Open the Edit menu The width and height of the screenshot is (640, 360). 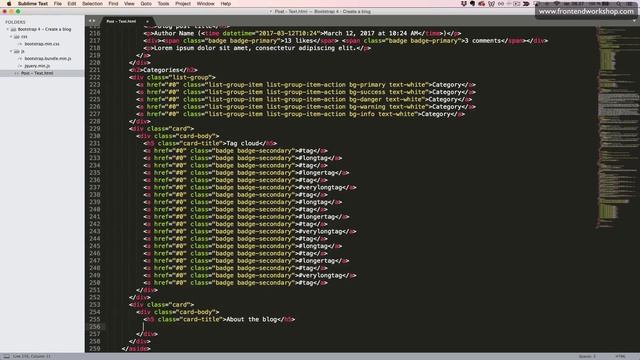[x=72, y=4]
